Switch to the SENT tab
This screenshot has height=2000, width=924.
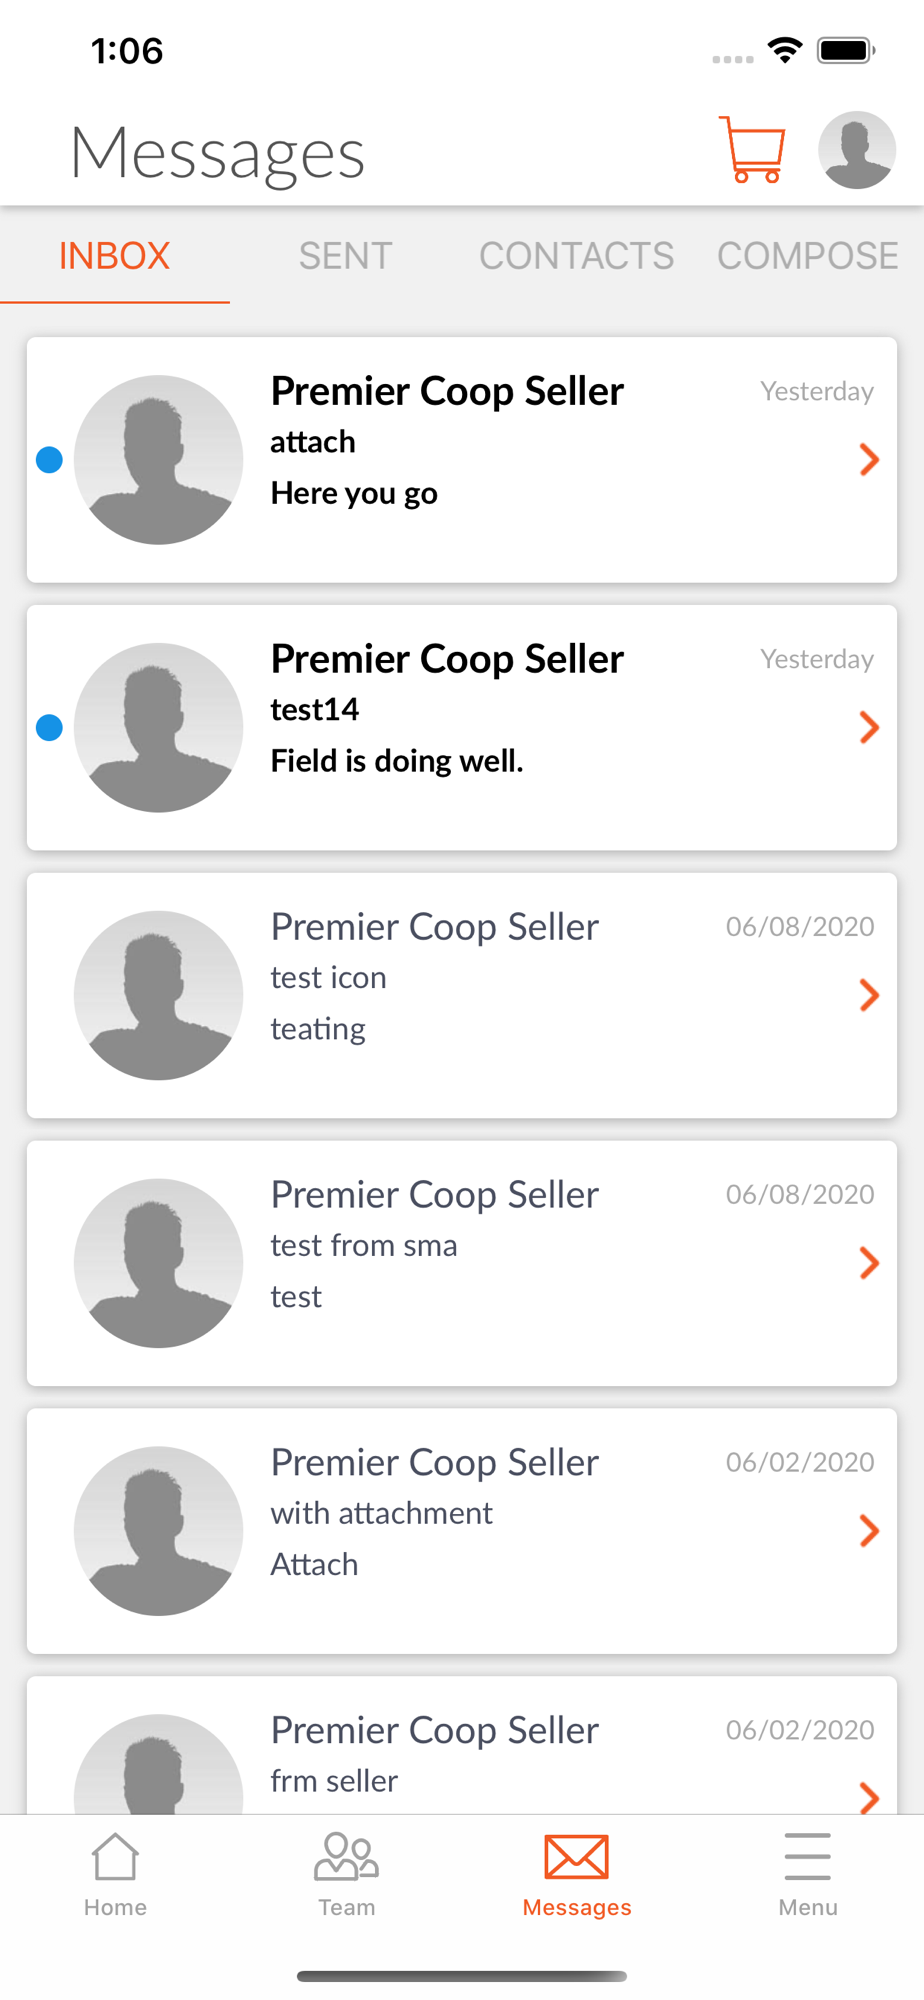tap(345, 256)
